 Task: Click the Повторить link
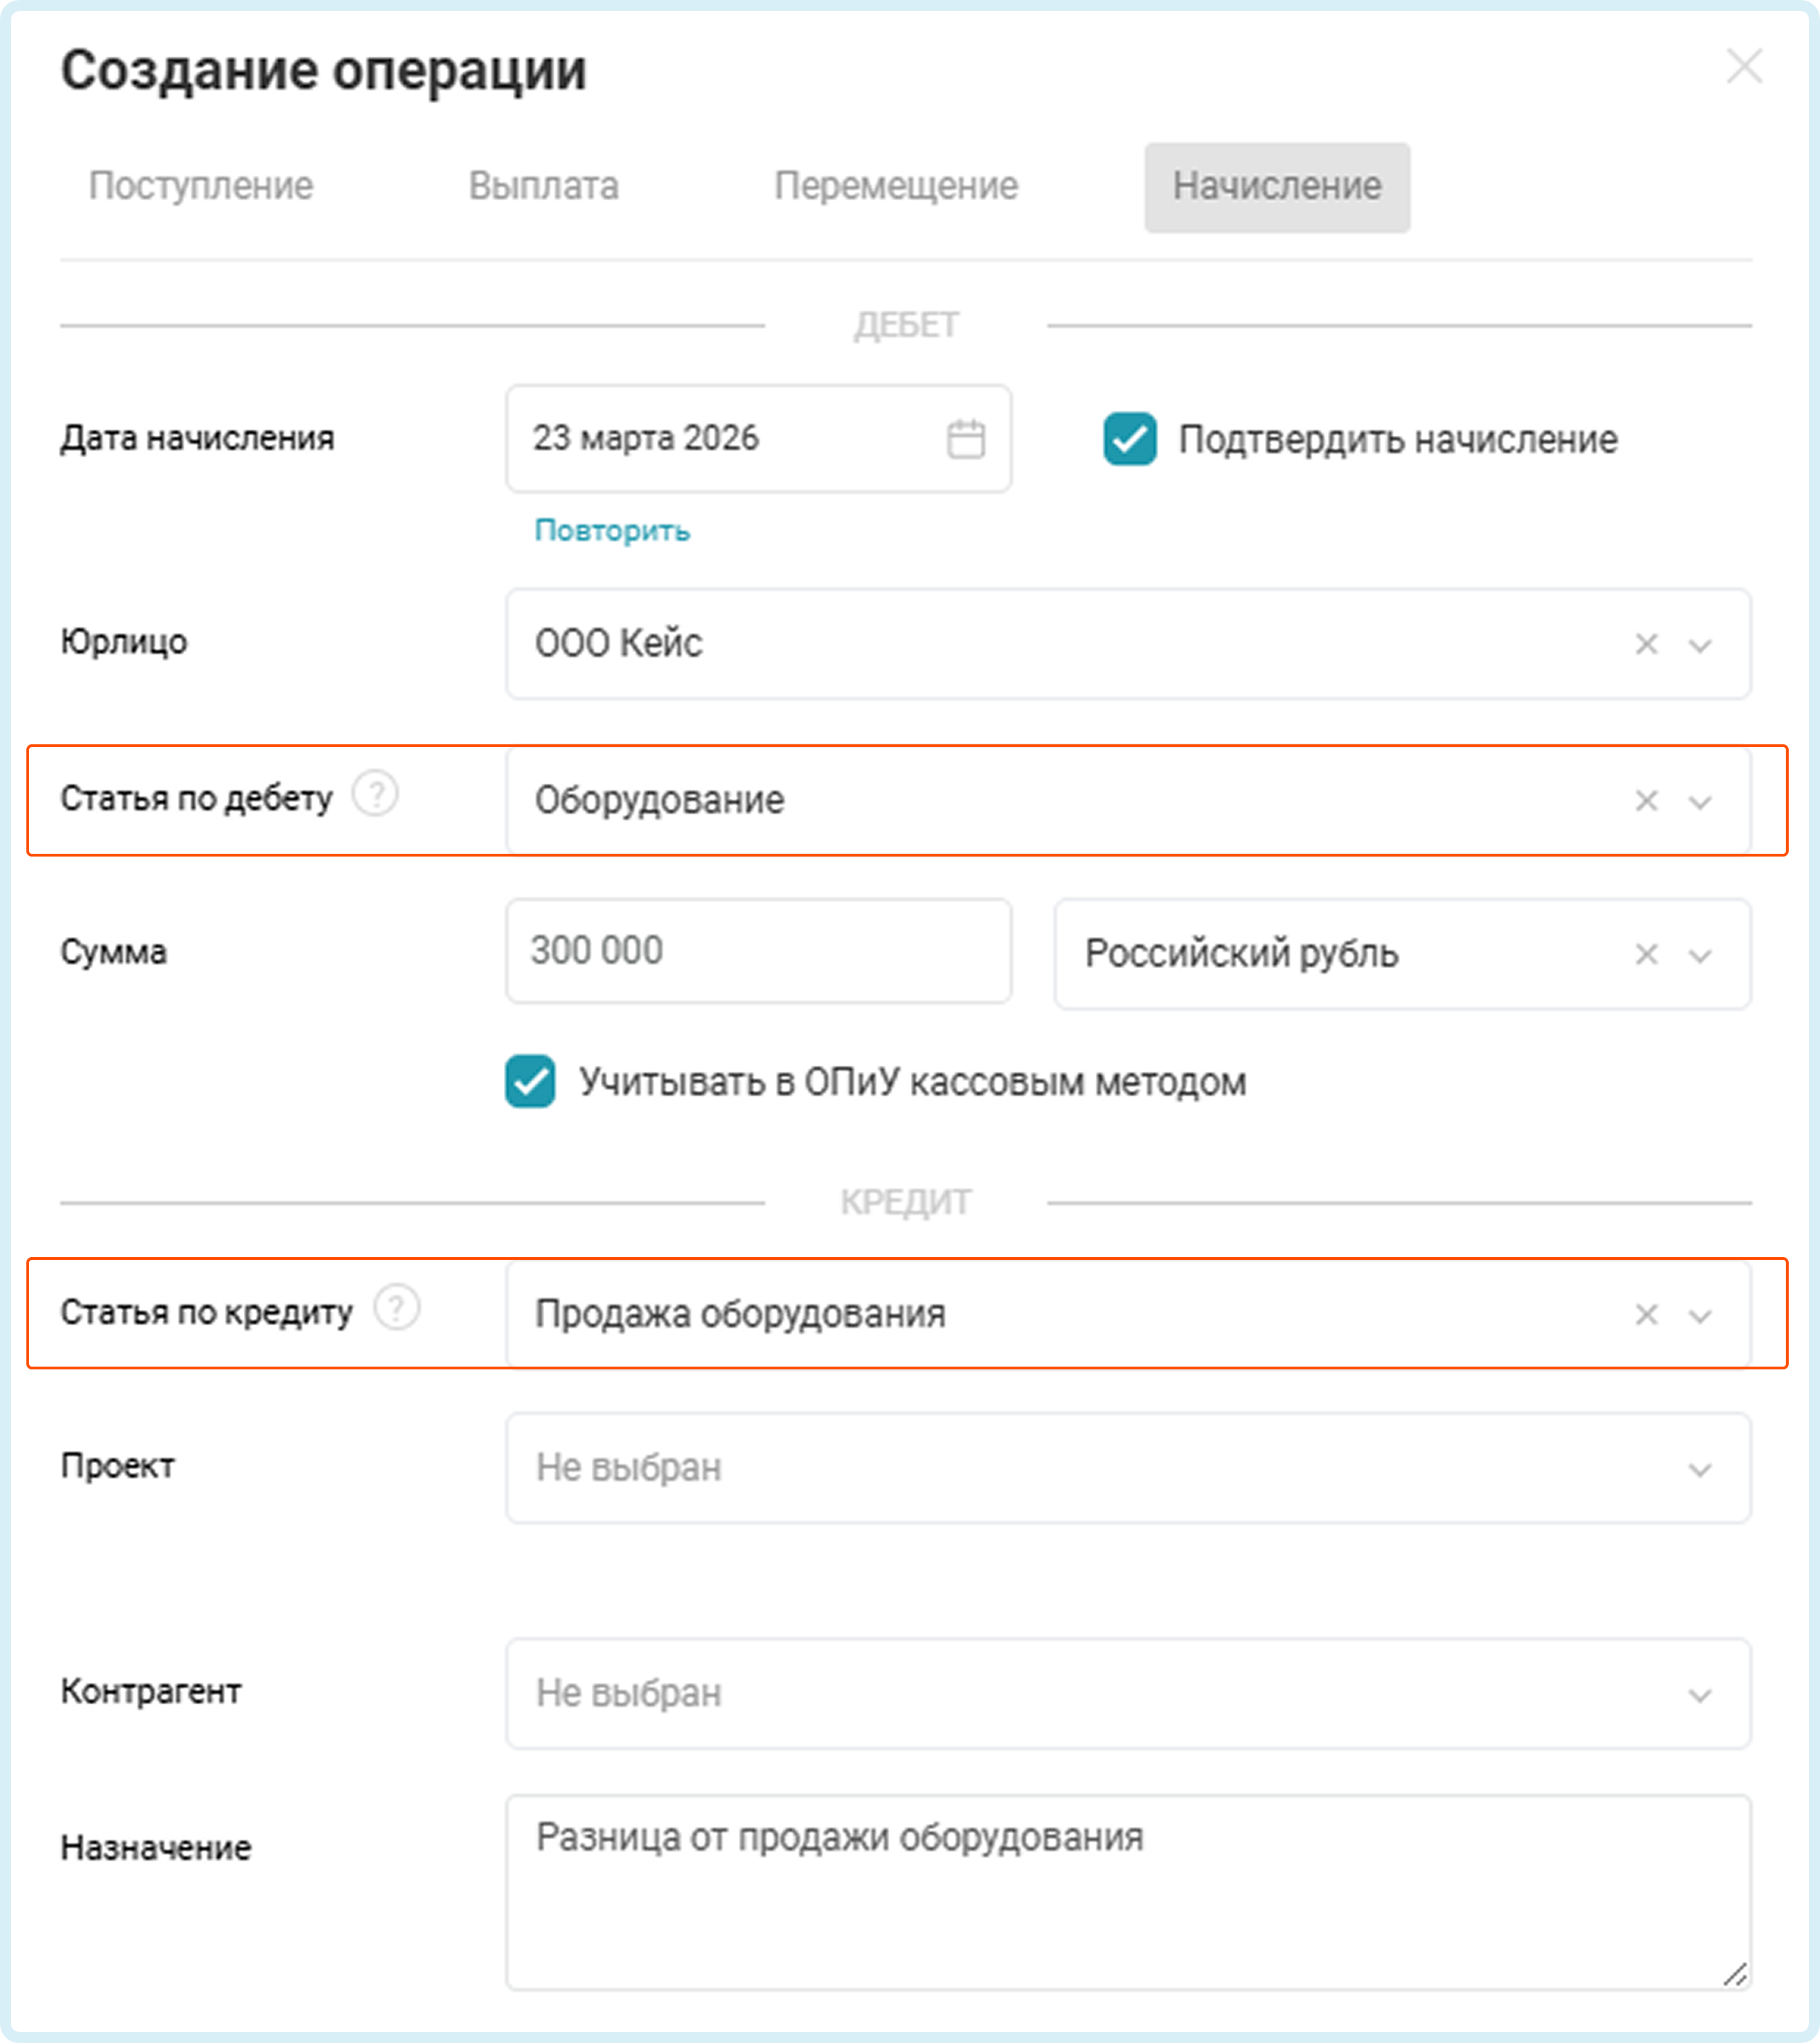612,530
